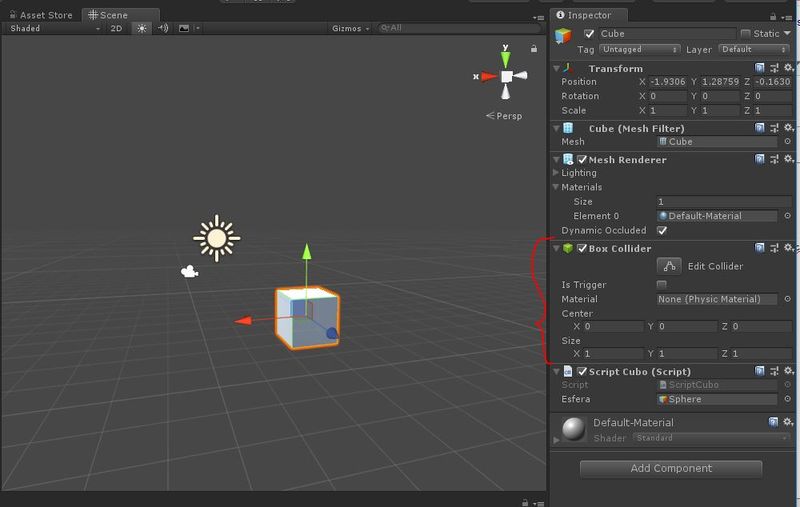Image resolution: width=800 pixels, height=507 pixels.
Task: Click the Materials Size field
Action: click(x=724, y=201)
